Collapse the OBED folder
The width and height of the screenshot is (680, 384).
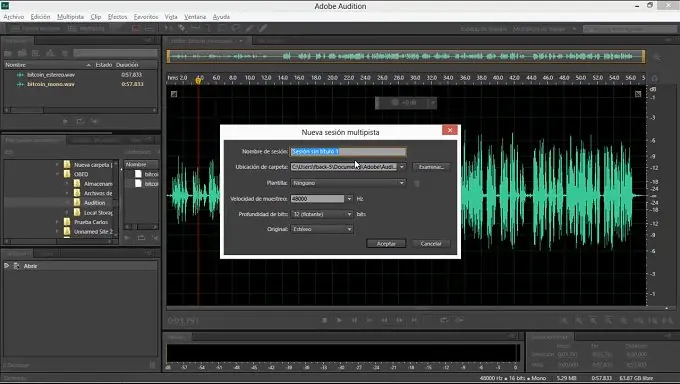57,174
